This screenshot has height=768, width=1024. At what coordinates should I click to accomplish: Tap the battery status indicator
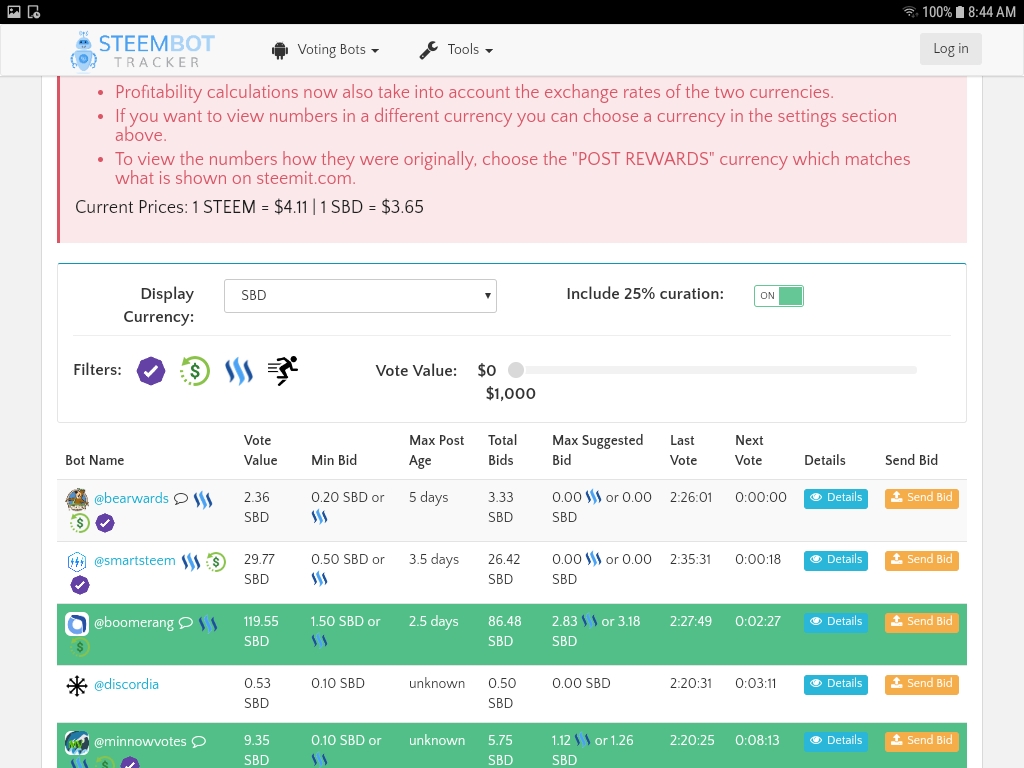959,12
